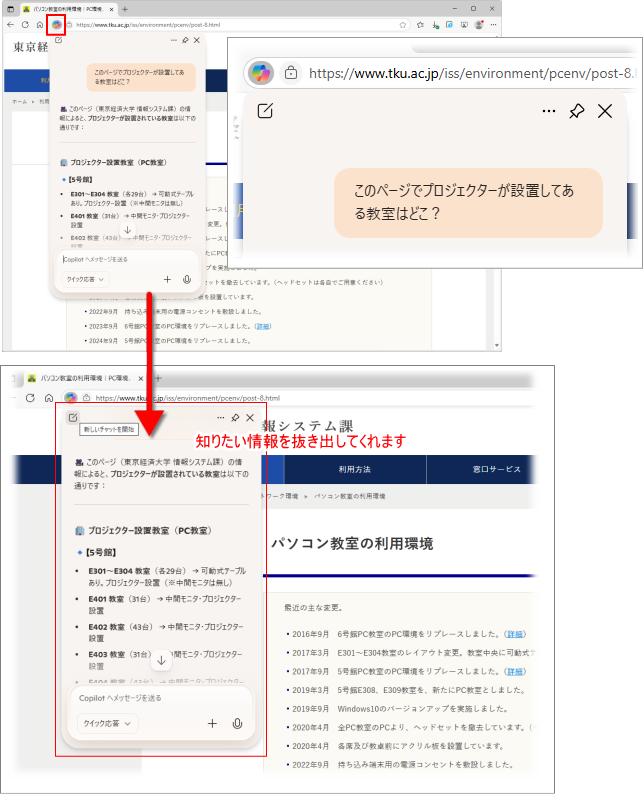The width and height of the screenshot is (643, 794).
Task: Open 利用方法 navigation menu item
Action: pyautogui.click(x=354, y=469)
